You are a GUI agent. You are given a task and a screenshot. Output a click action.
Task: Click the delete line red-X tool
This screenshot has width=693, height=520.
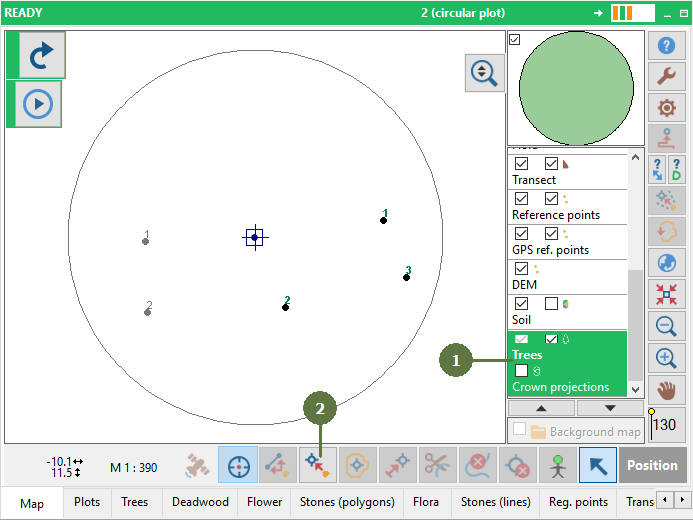point(478,465)
